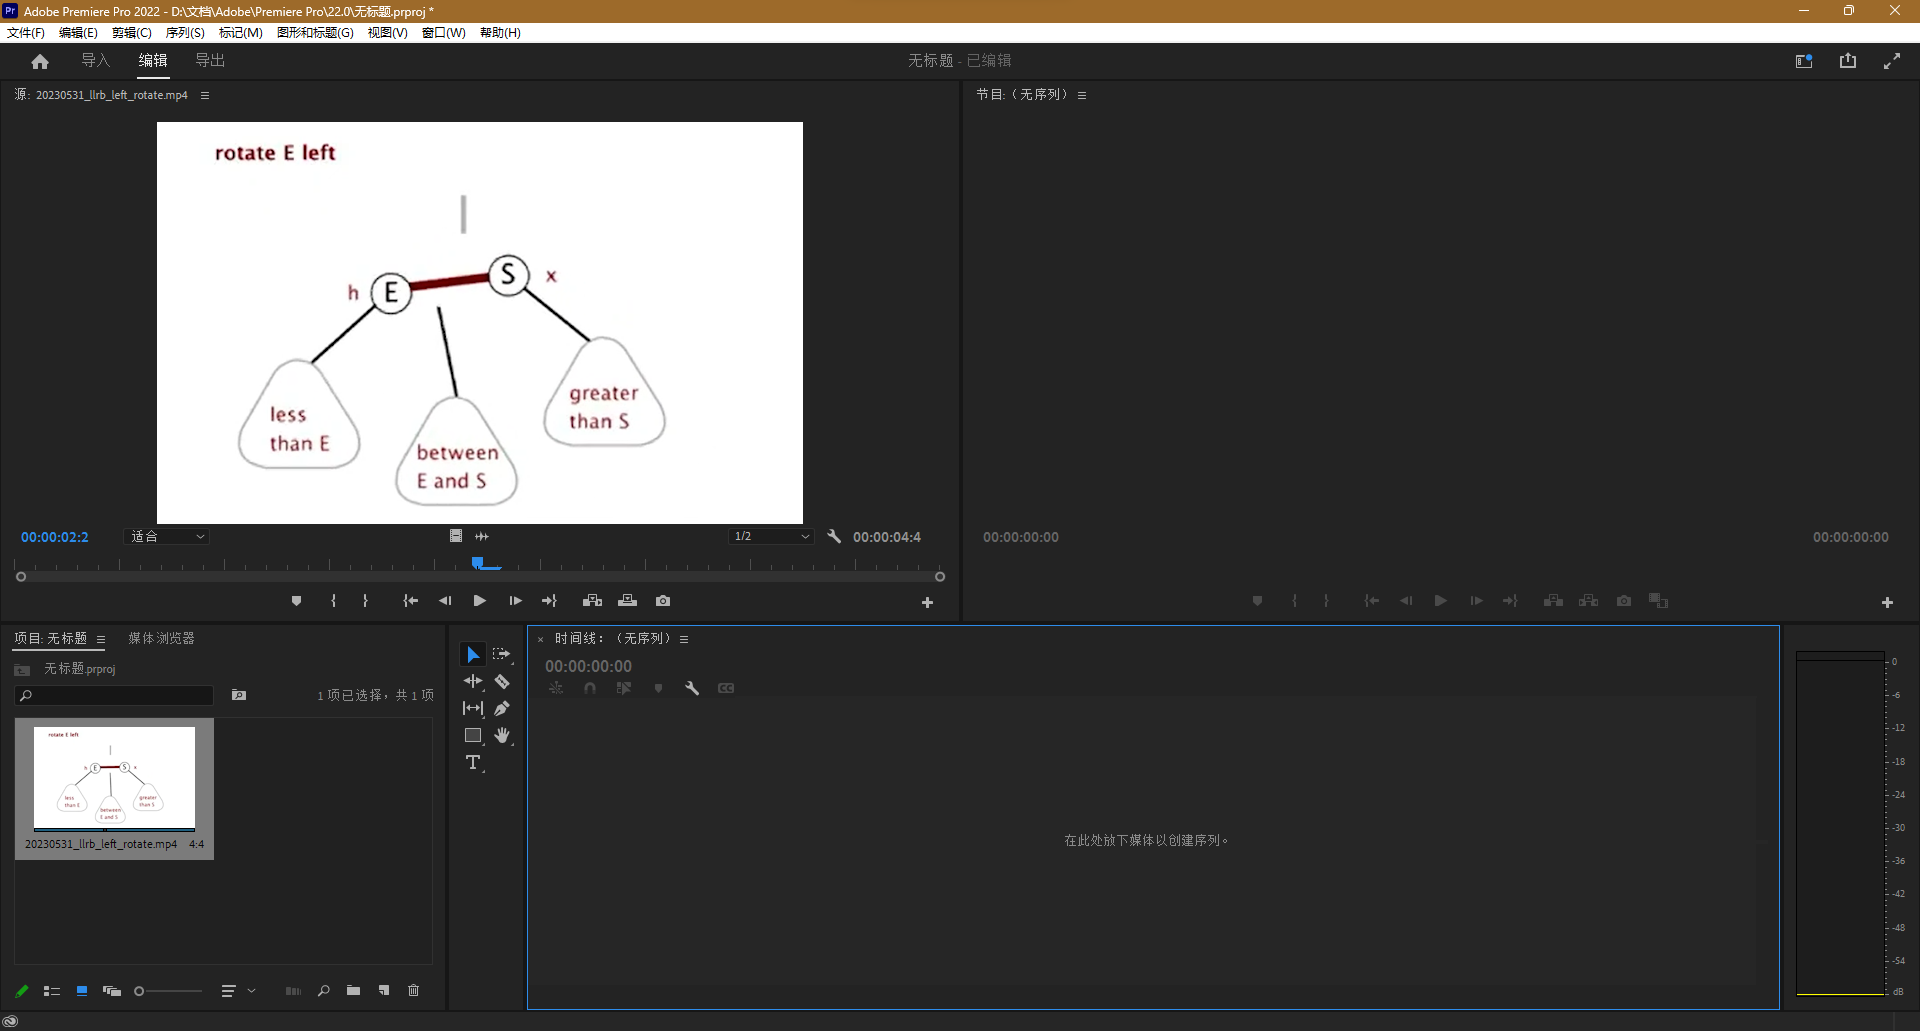1920x1031 pixels.
Task: Switch to the 媒体浏览器 tab
Action: (x=161, y=639)
